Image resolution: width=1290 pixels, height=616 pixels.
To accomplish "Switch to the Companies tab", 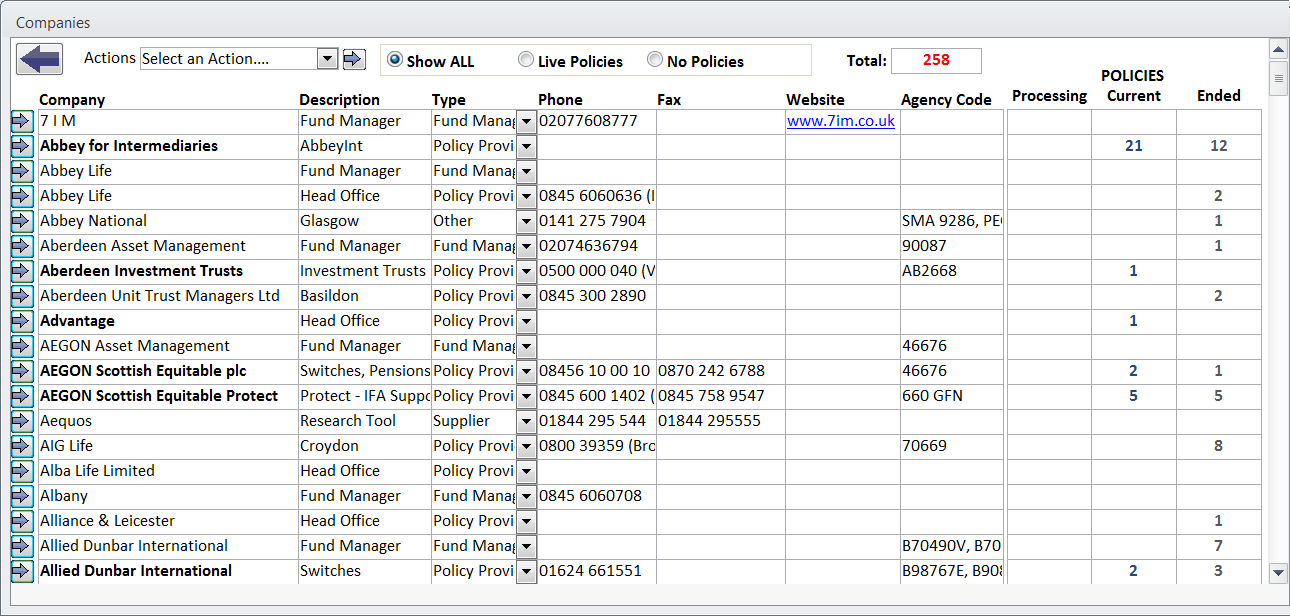I will point(53,22).
